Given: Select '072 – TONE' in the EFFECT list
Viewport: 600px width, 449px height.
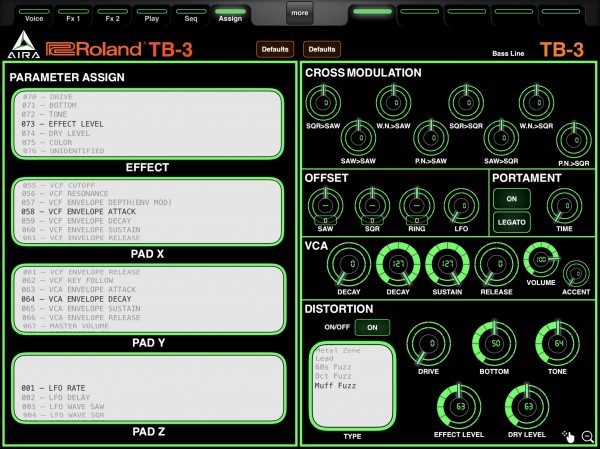Looking at the screenshot, I should 44,114.
